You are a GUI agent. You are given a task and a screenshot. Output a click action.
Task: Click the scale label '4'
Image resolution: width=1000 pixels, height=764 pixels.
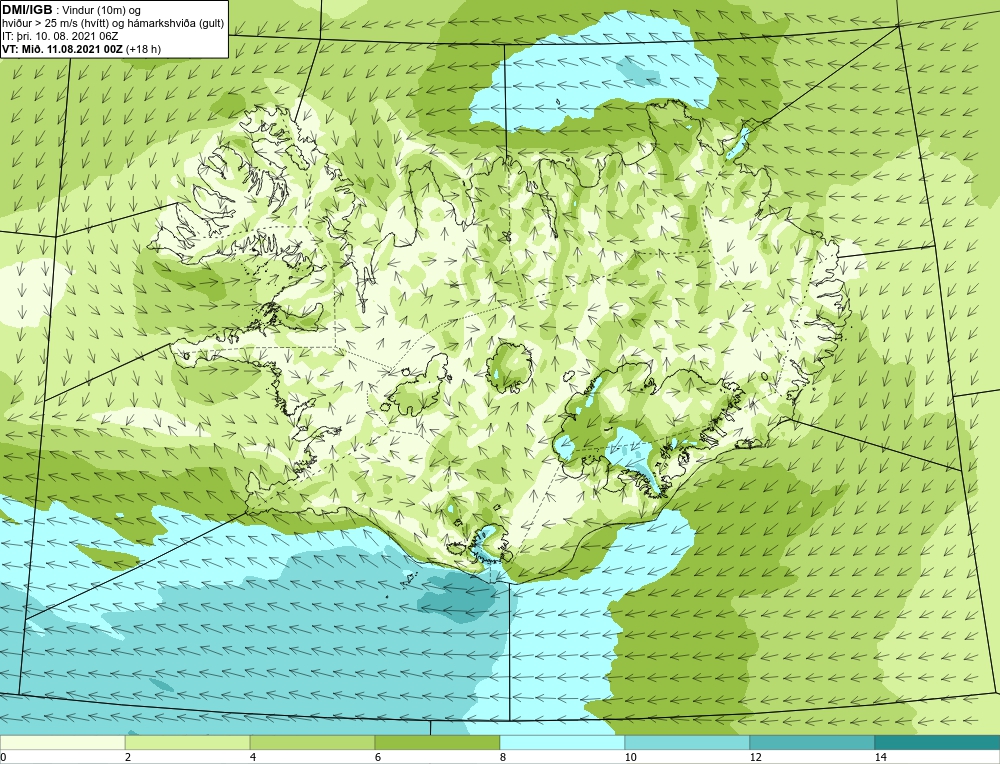253,757
